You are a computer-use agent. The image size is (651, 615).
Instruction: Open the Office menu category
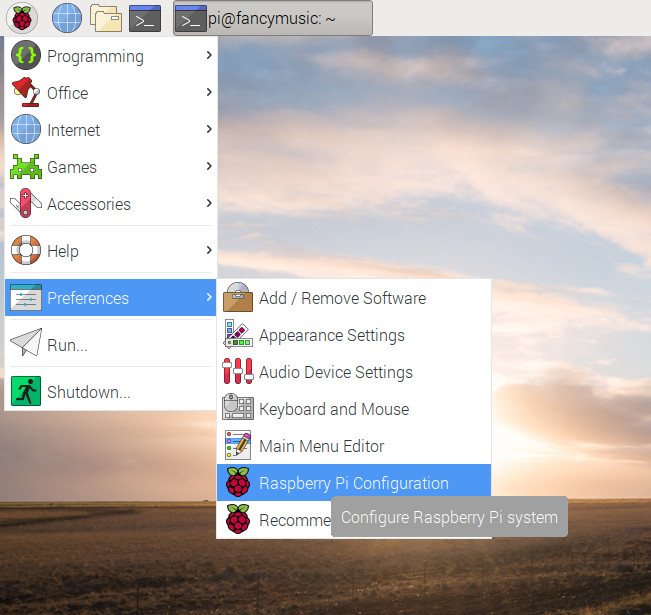[111, 92]
